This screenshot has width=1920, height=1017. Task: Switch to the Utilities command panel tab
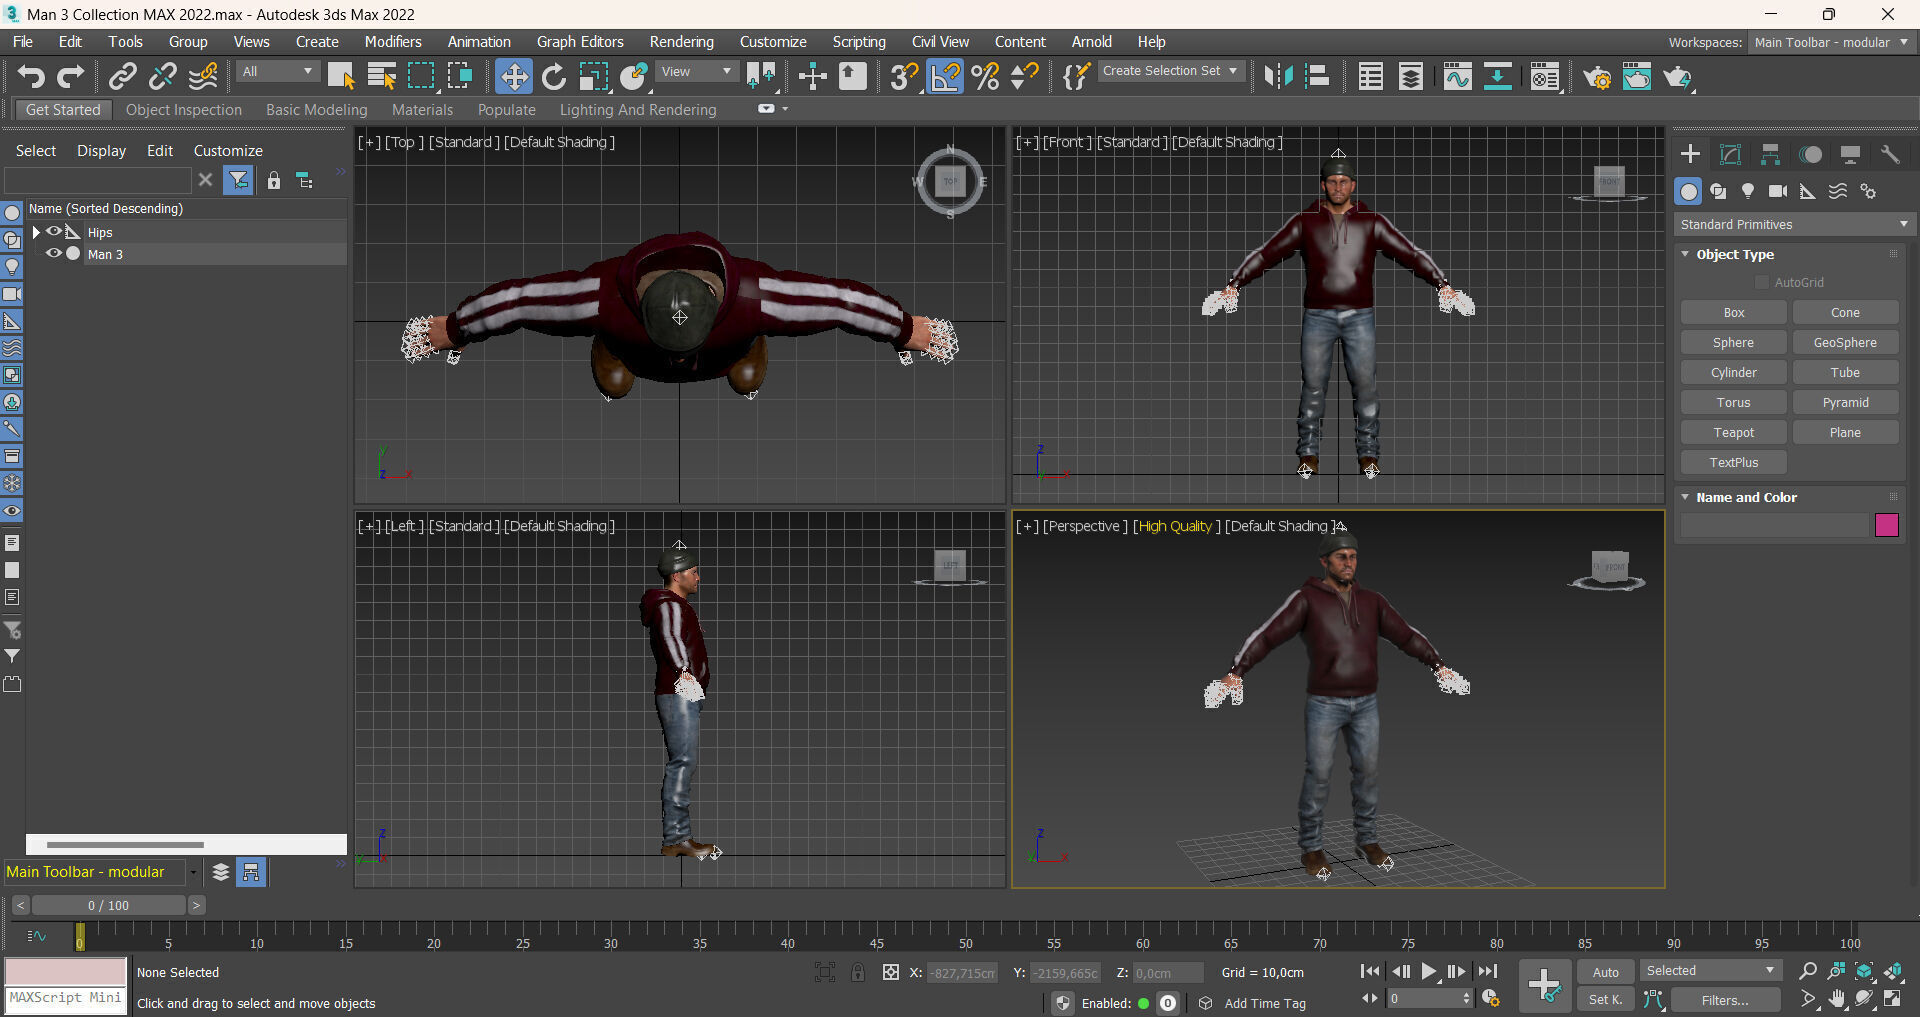pyautogui.click(x=1890, y=154)
